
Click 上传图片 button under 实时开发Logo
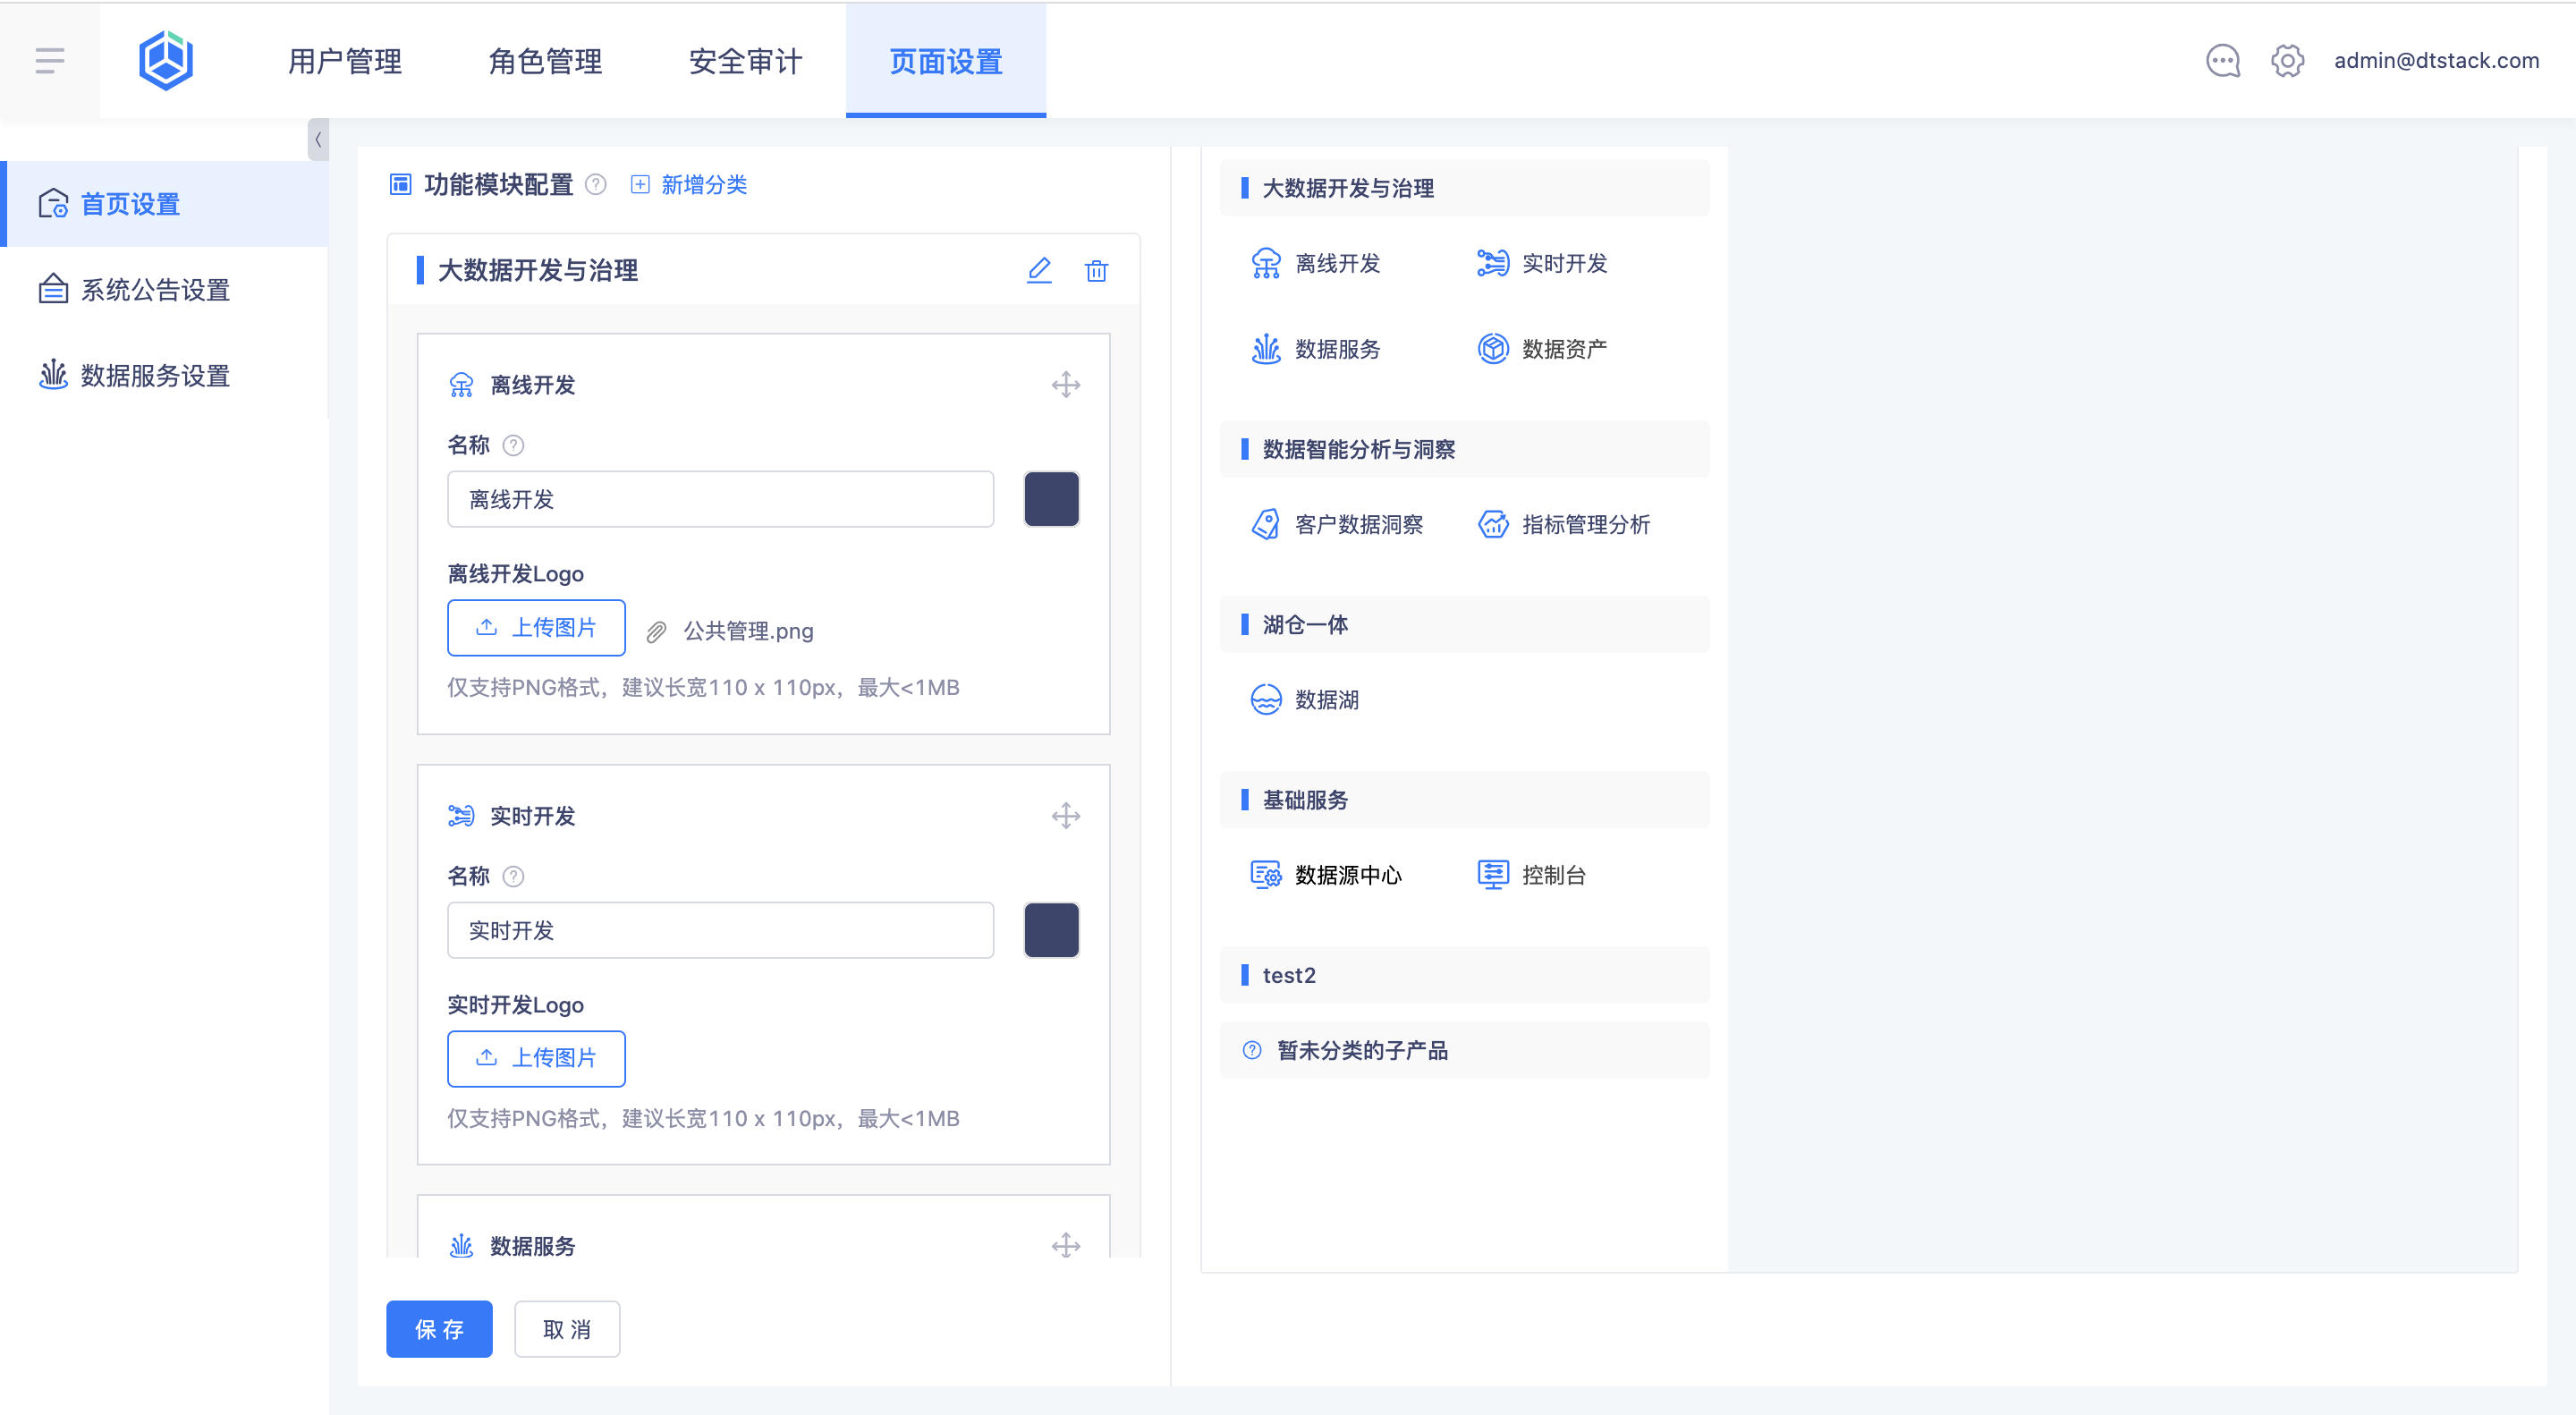coord(536,1058)
